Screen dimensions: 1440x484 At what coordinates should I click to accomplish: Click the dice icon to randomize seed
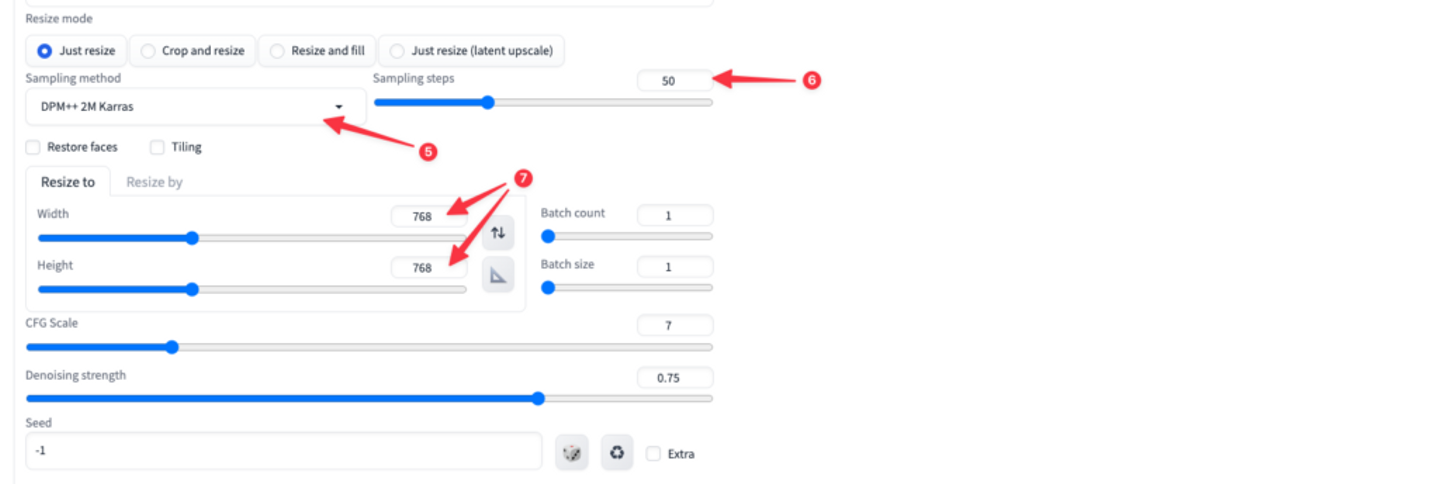click(x=572, y=453)
